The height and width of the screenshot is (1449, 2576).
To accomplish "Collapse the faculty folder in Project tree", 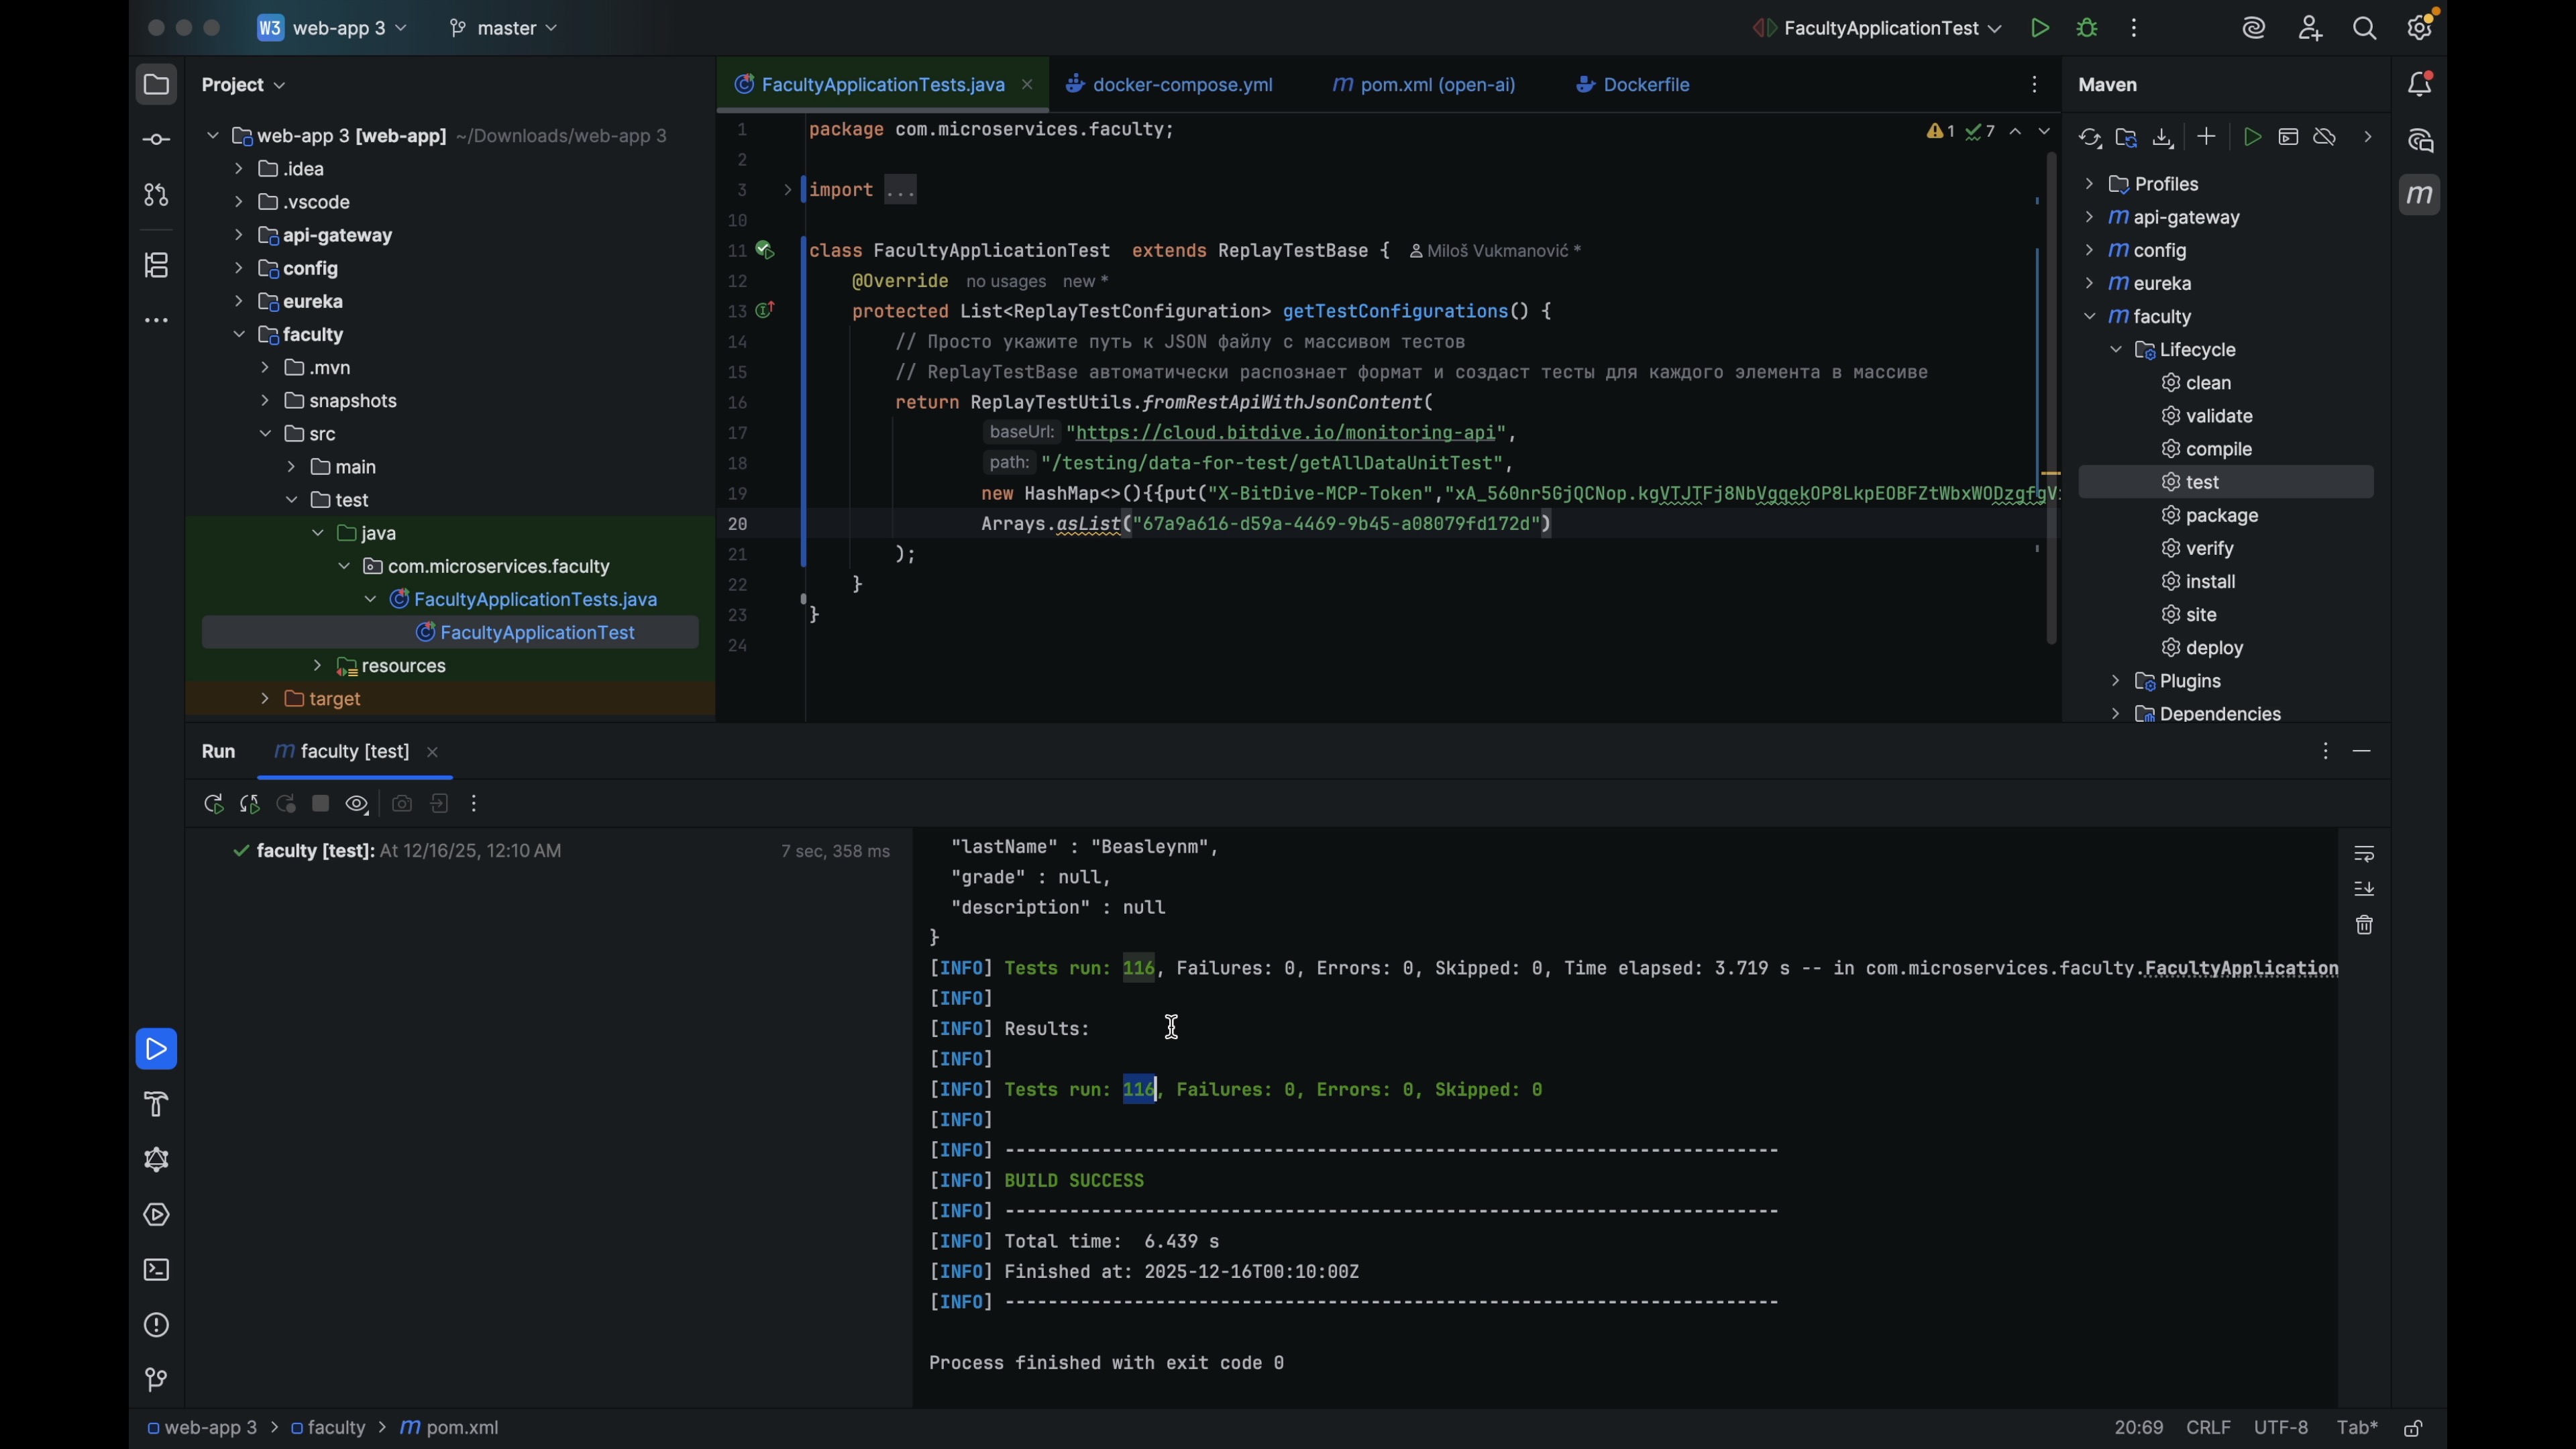I will pos(238,335).
